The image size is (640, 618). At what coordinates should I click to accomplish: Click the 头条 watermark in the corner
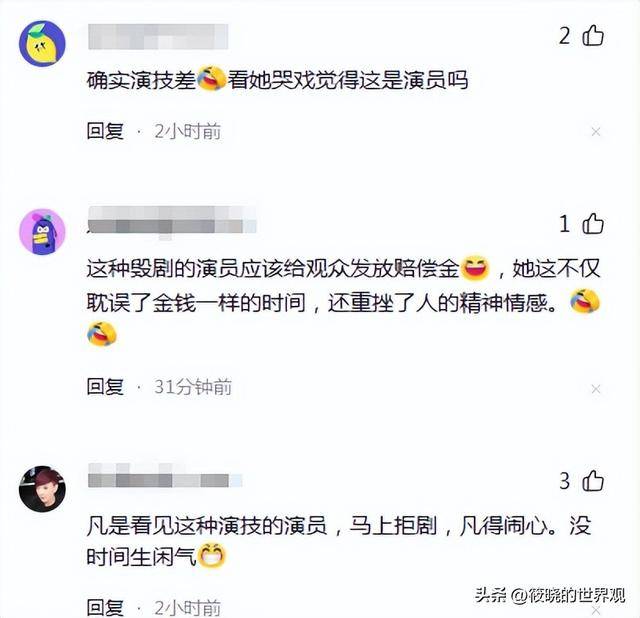[x=549, y=595]
